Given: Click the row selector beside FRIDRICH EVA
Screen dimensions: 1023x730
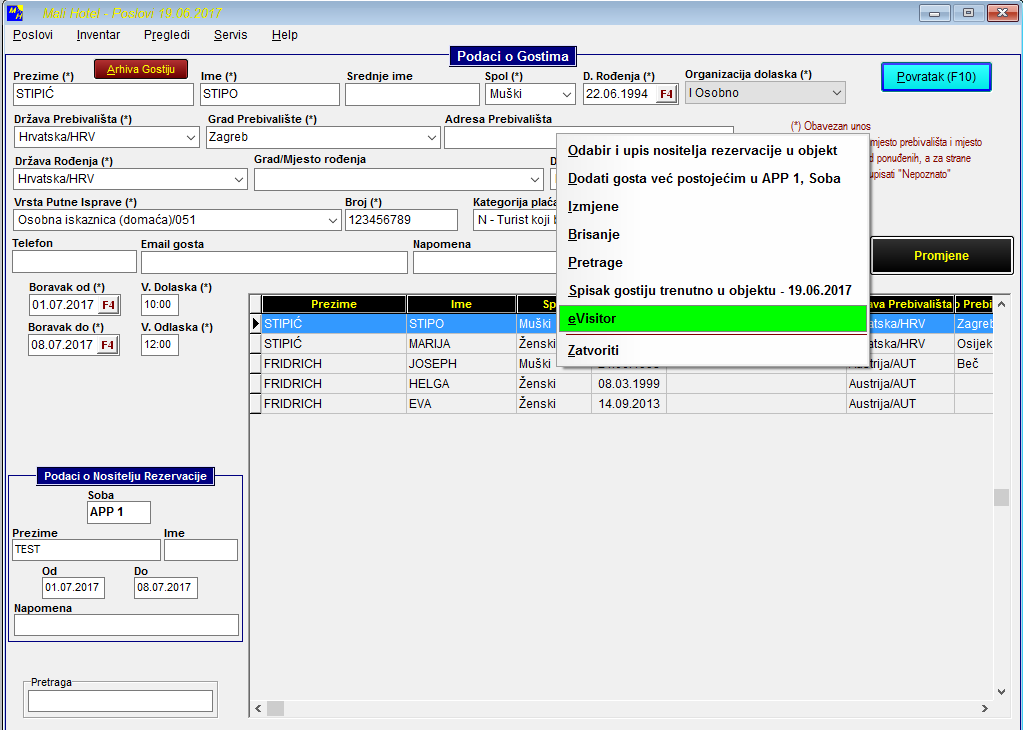Looking at the screenshot, I should point(256,404).
